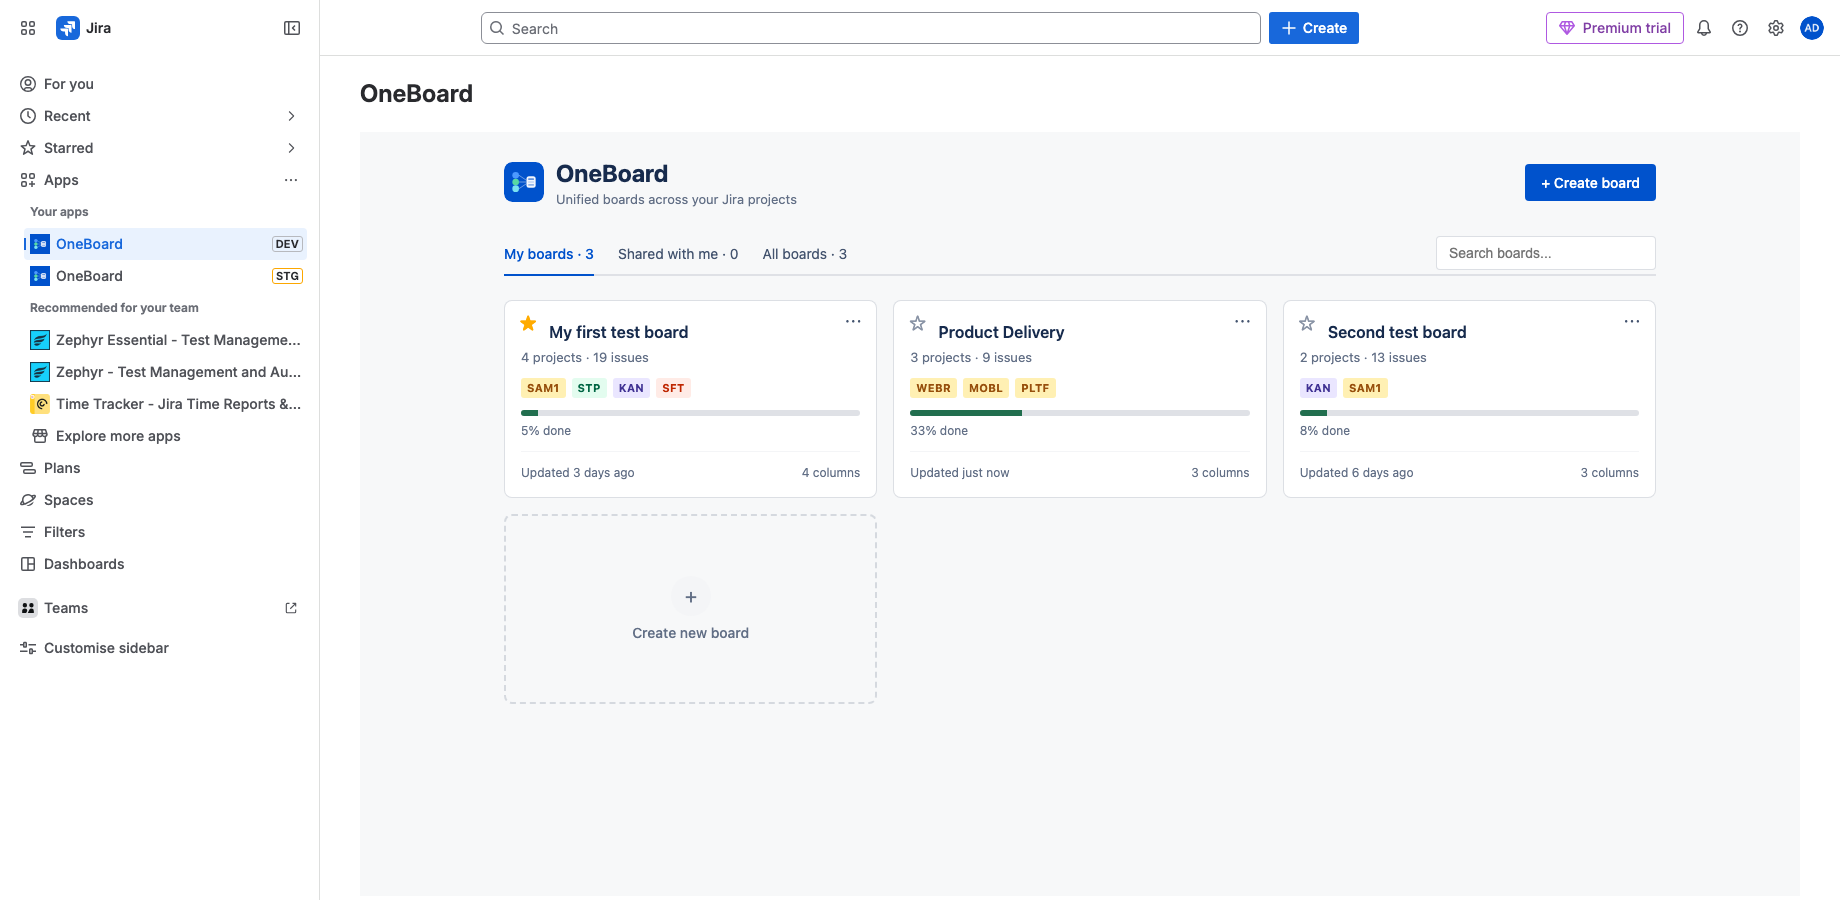The width and height of the screenshot is (1840, 900).
Task: Expand the Recent menu chevron
Action: 291,116
